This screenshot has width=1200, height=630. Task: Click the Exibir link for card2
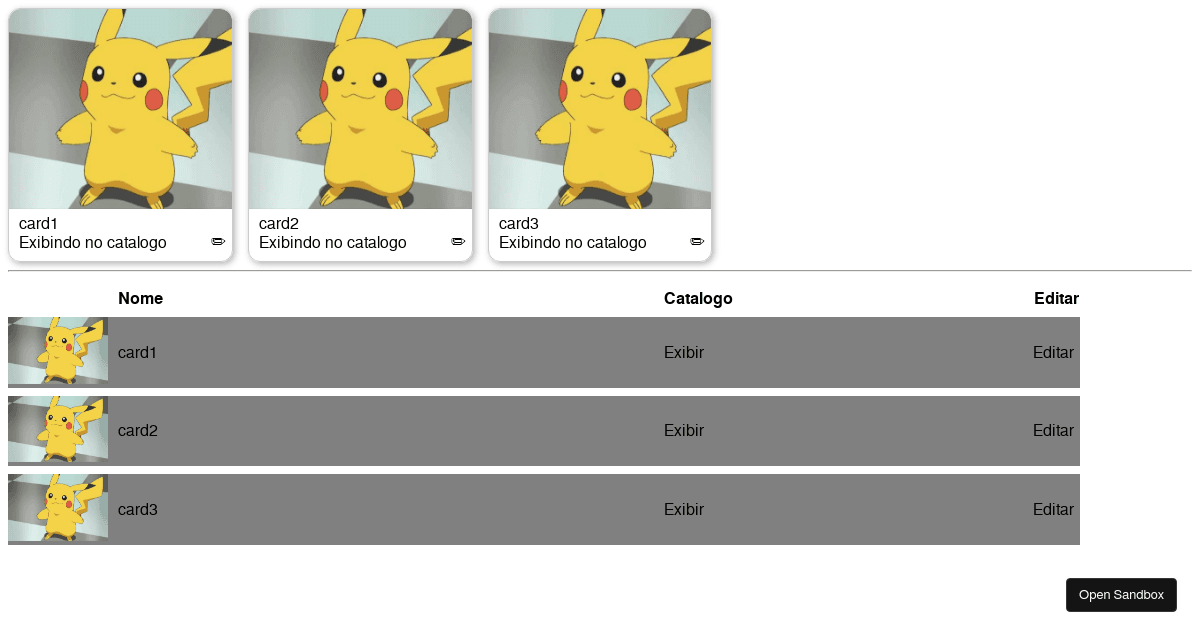pos(683,430)
